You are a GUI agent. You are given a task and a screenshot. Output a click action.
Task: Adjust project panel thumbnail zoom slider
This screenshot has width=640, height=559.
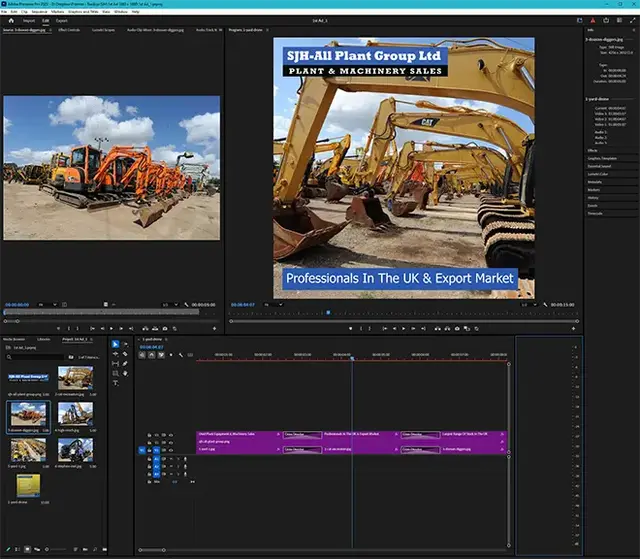click(56, 549)
